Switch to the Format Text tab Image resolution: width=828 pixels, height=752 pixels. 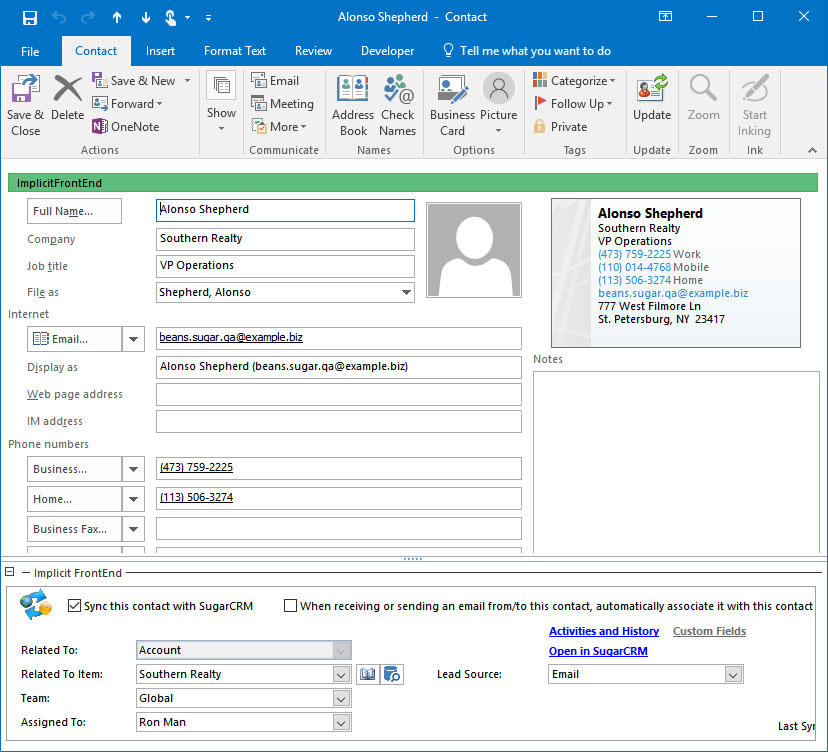[235, 51]
